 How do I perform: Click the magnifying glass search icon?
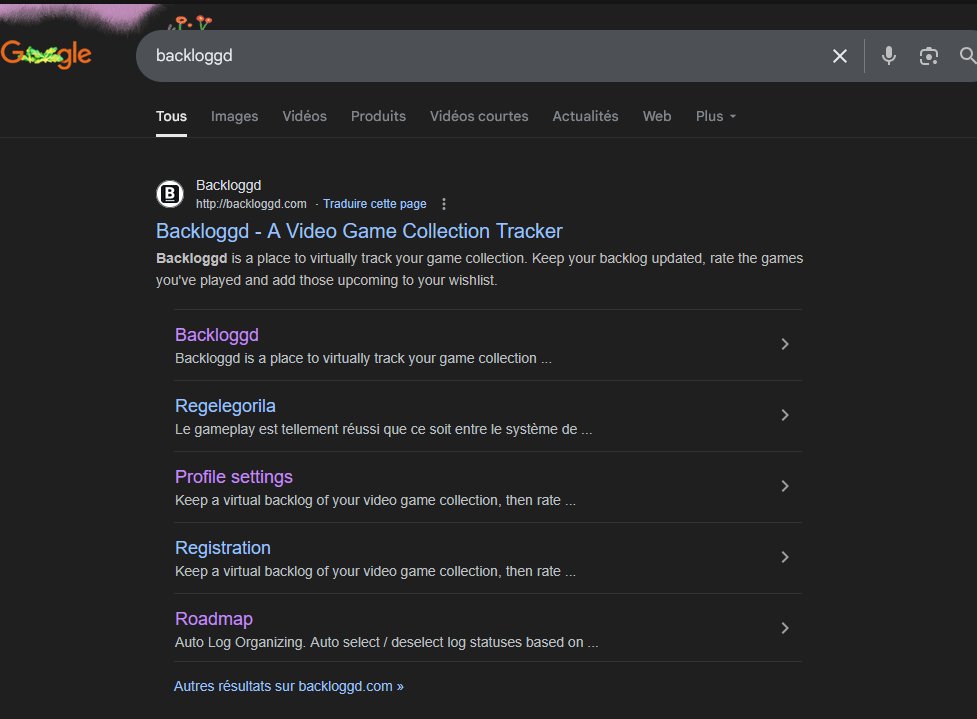click(967, 55)
